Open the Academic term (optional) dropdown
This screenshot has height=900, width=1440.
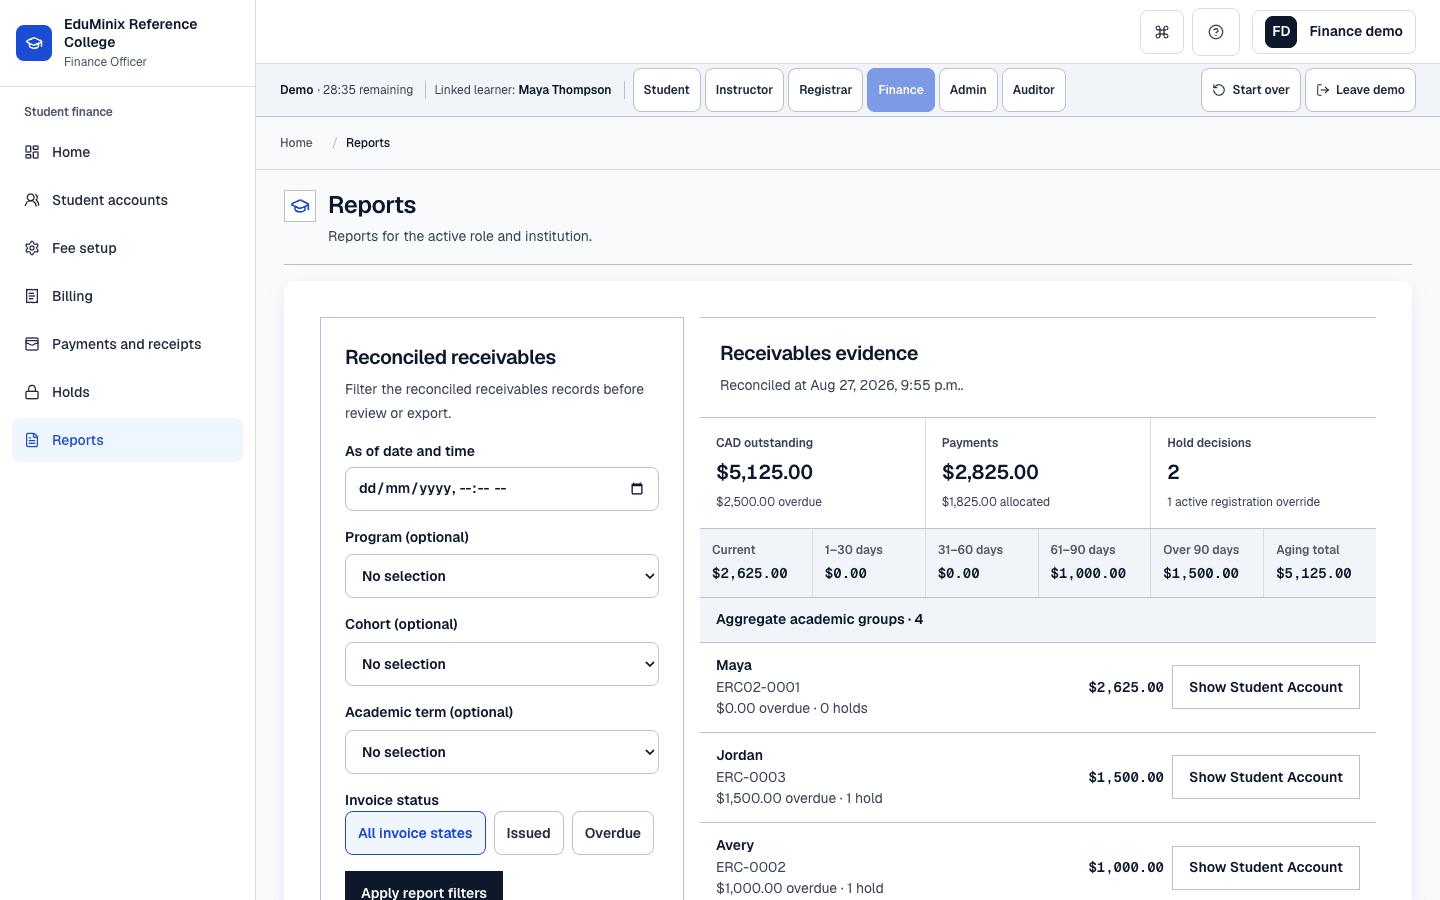502,752
